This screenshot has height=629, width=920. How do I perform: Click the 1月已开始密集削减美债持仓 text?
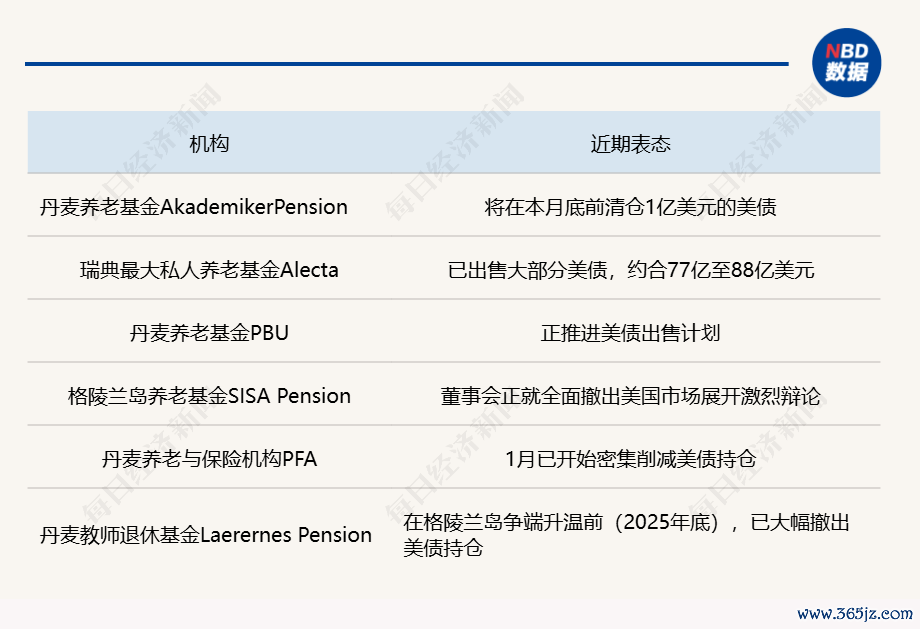point(630,459)
